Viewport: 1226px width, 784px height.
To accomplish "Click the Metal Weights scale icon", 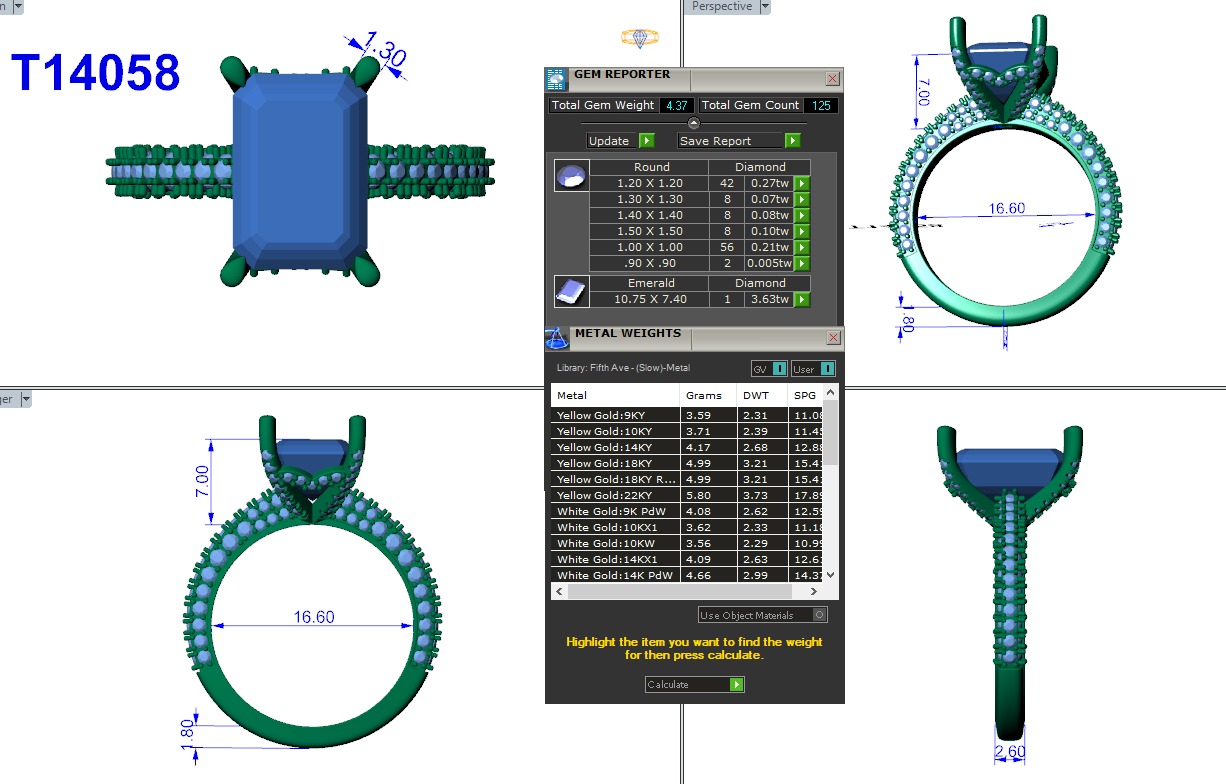I will click(556, 338).
